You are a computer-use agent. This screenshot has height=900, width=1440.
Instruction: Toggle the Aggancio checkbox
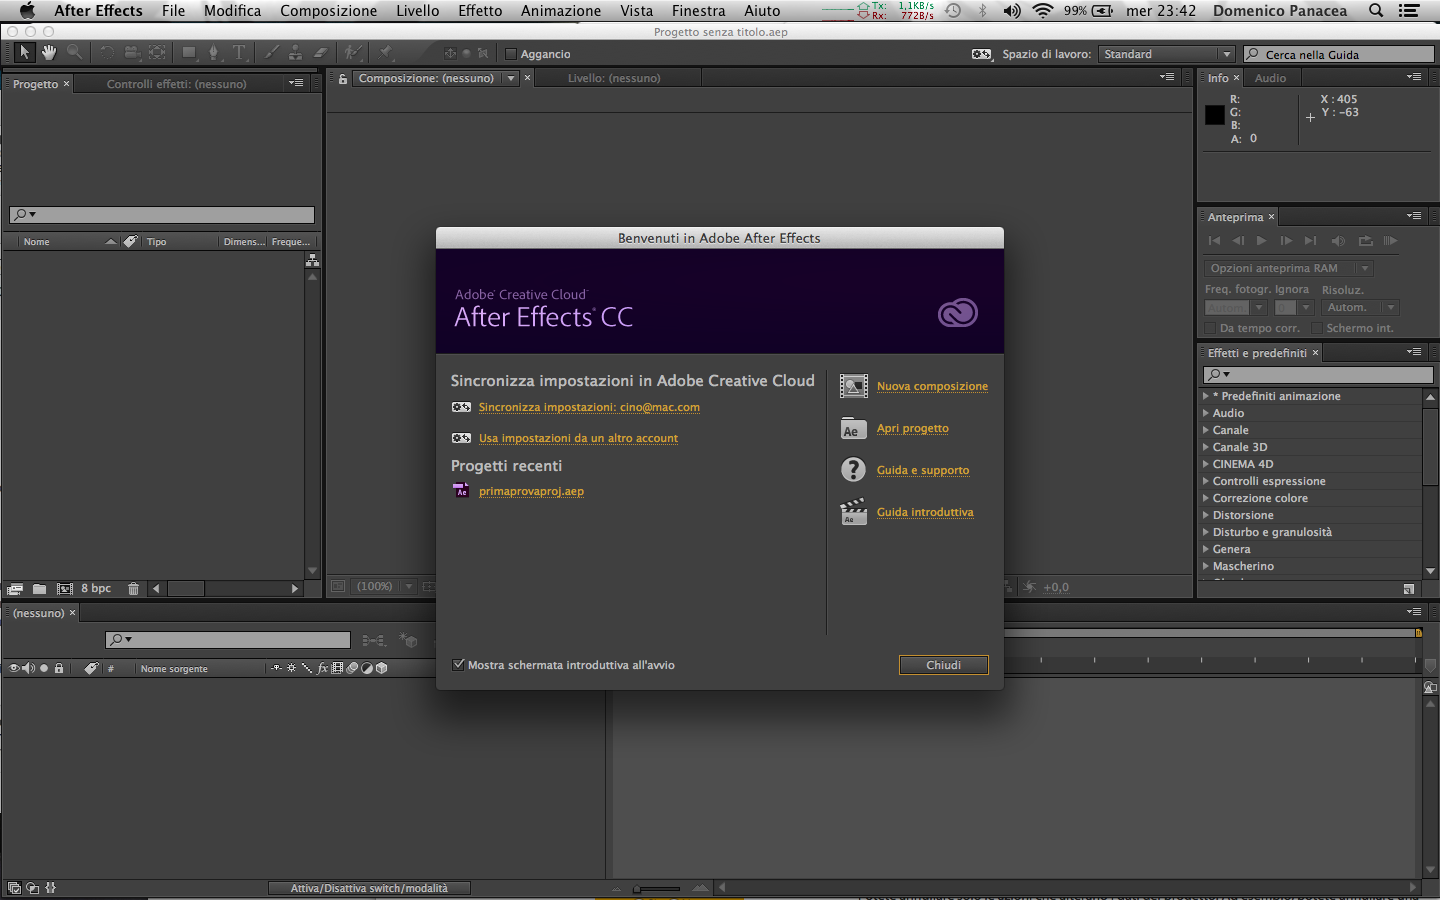511,54
